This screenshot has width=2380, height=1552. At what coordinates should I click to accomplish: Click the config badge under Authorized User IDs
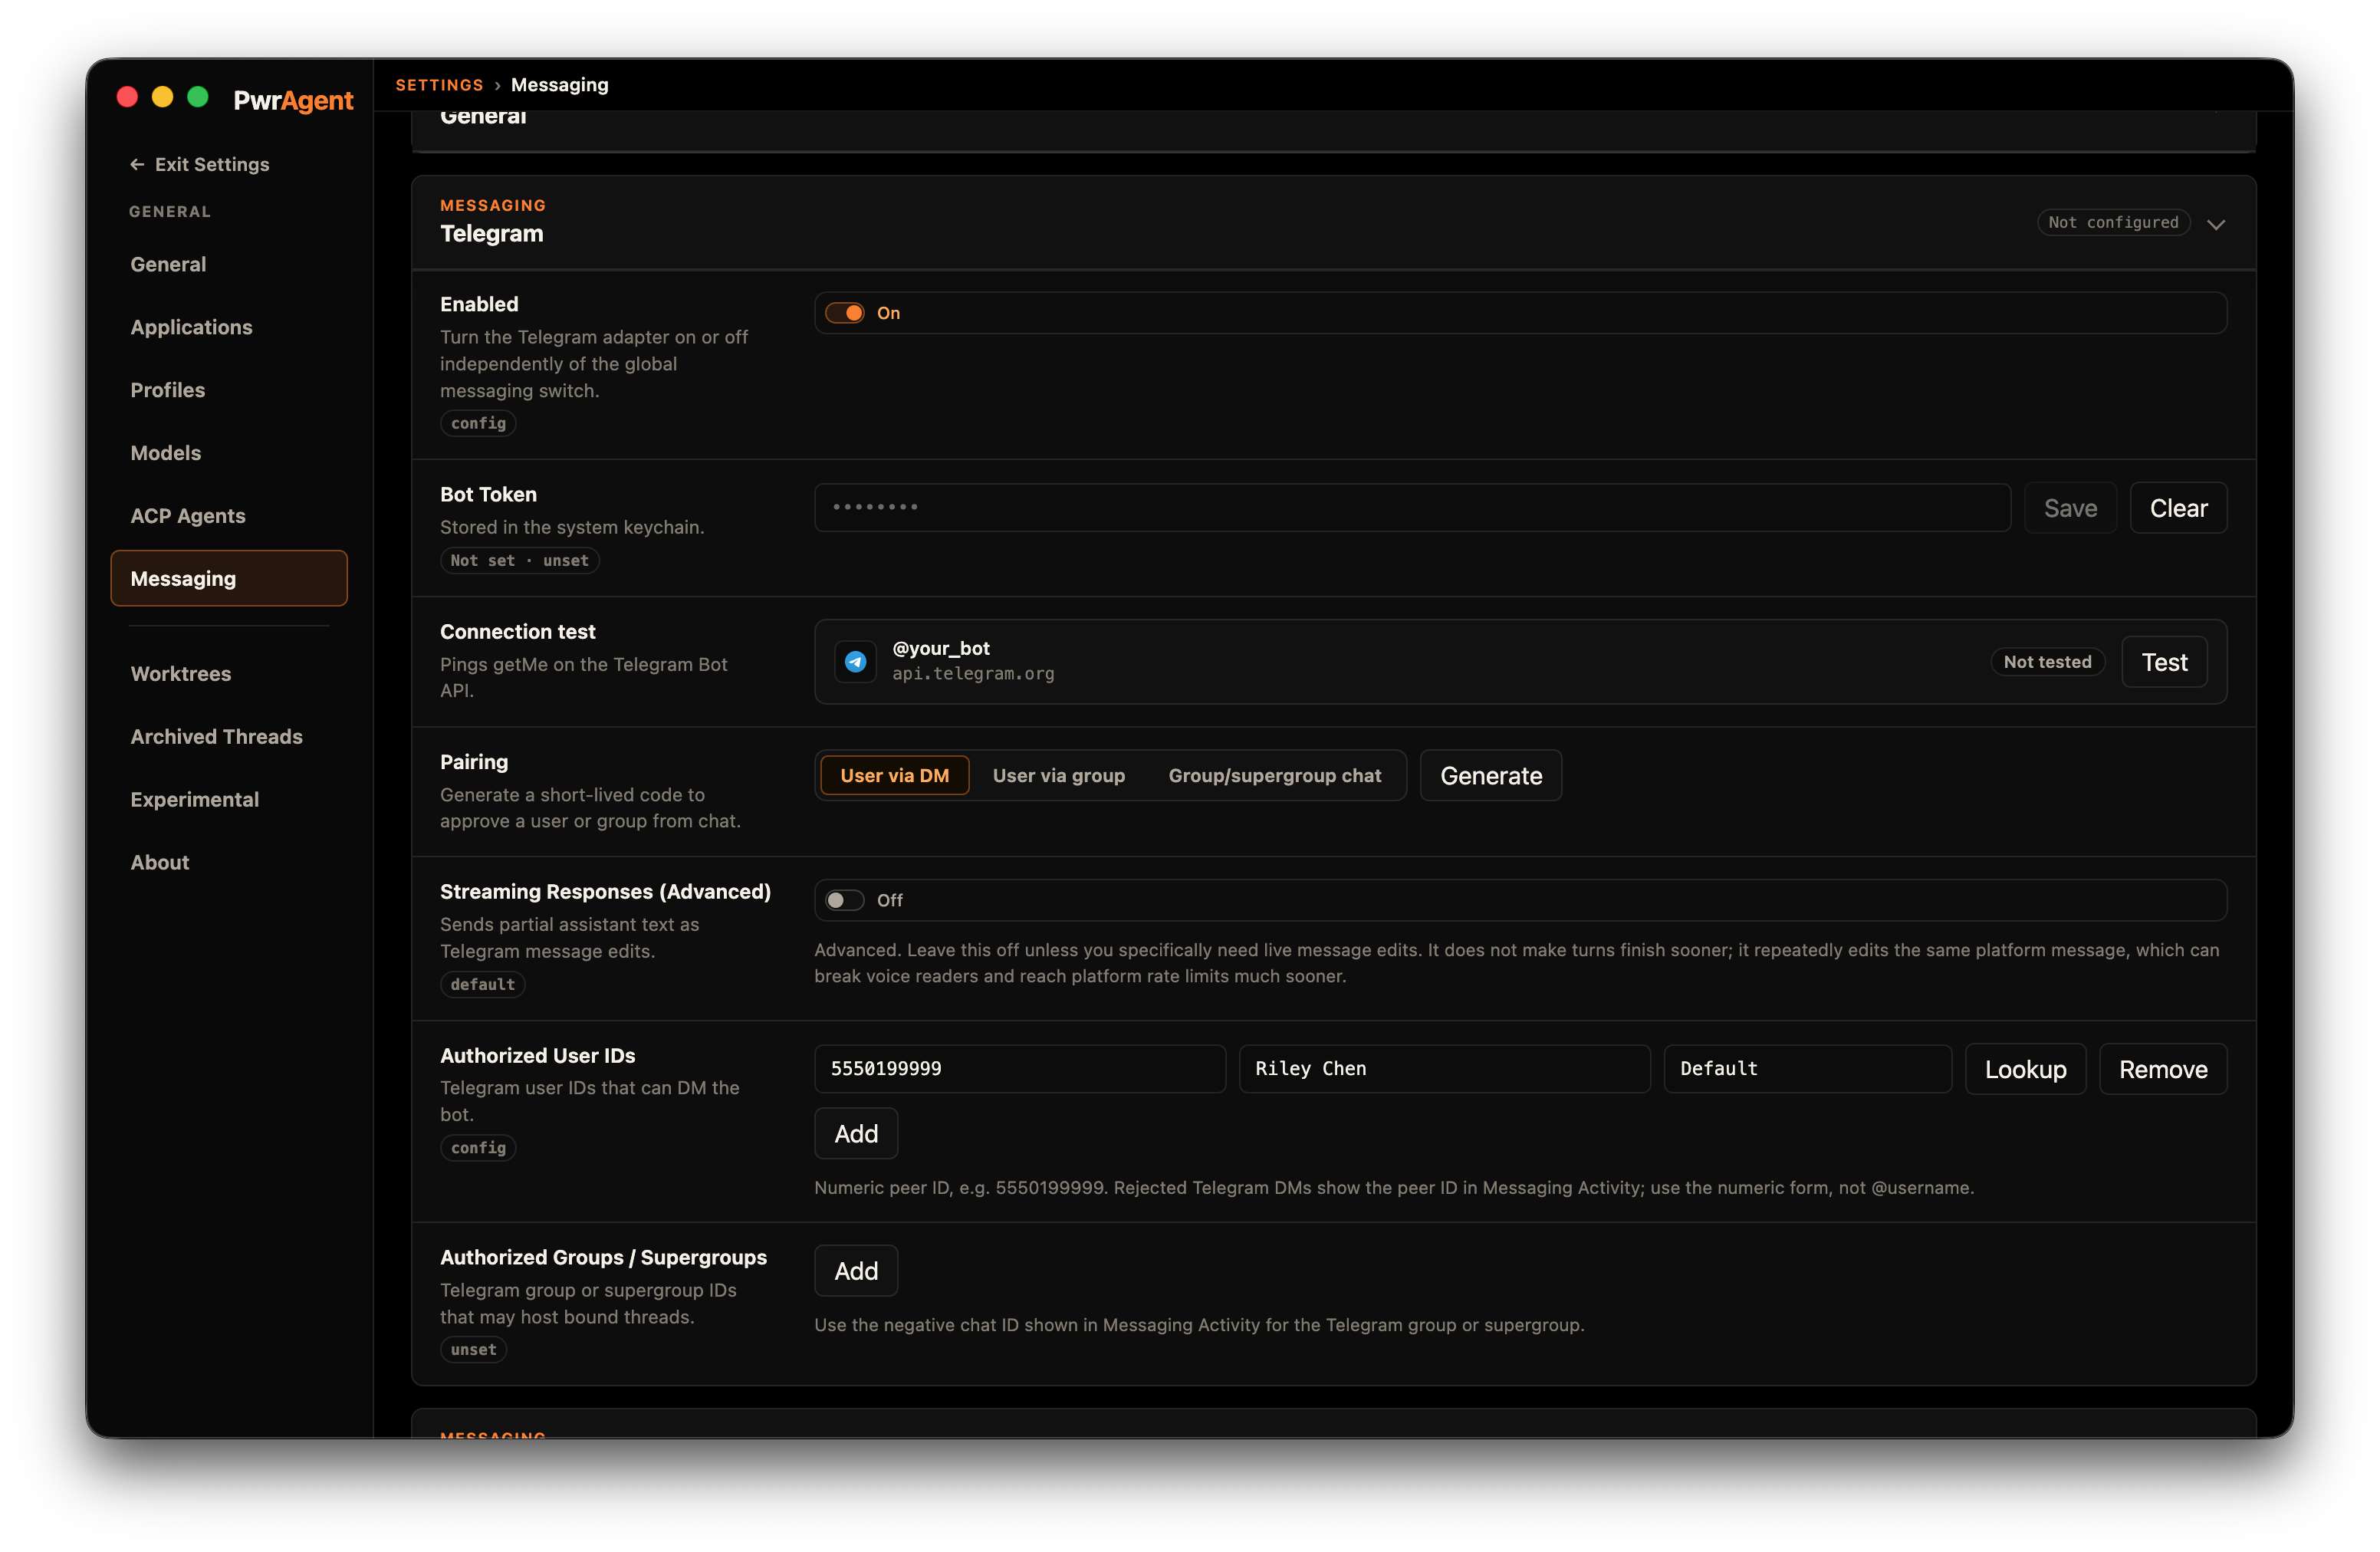coord(478,1148)
